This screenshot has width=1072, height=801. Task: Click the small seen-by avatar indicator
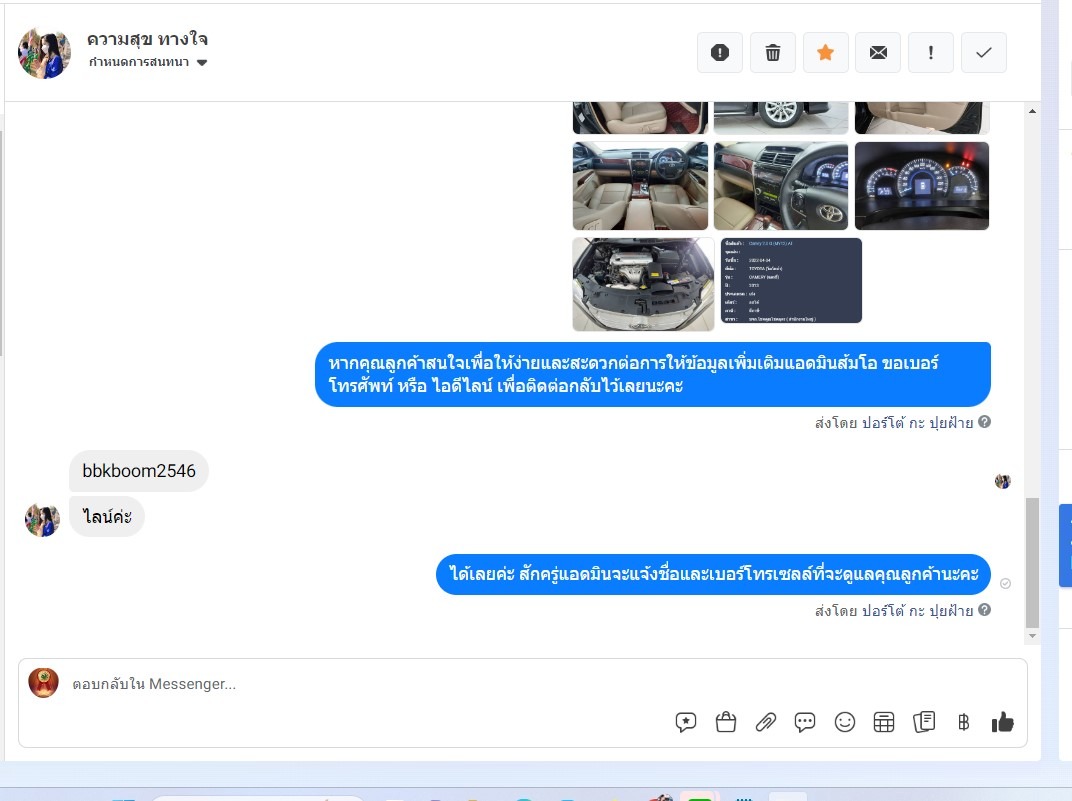pos(1002,481)
